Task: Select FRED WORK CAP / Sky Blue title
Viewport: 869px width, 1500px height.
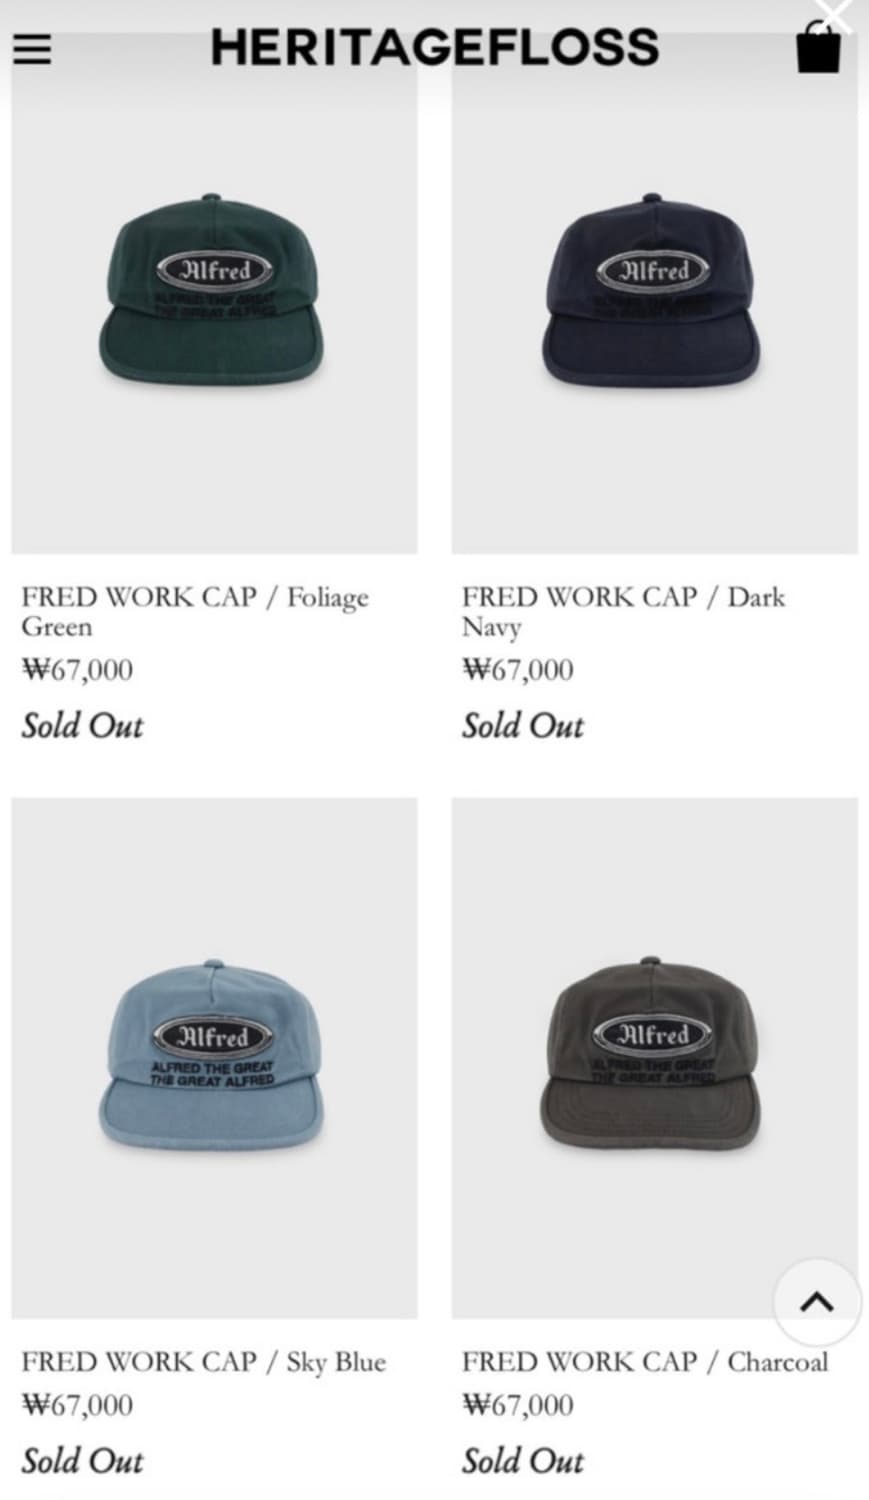Action: [204, 1362]
